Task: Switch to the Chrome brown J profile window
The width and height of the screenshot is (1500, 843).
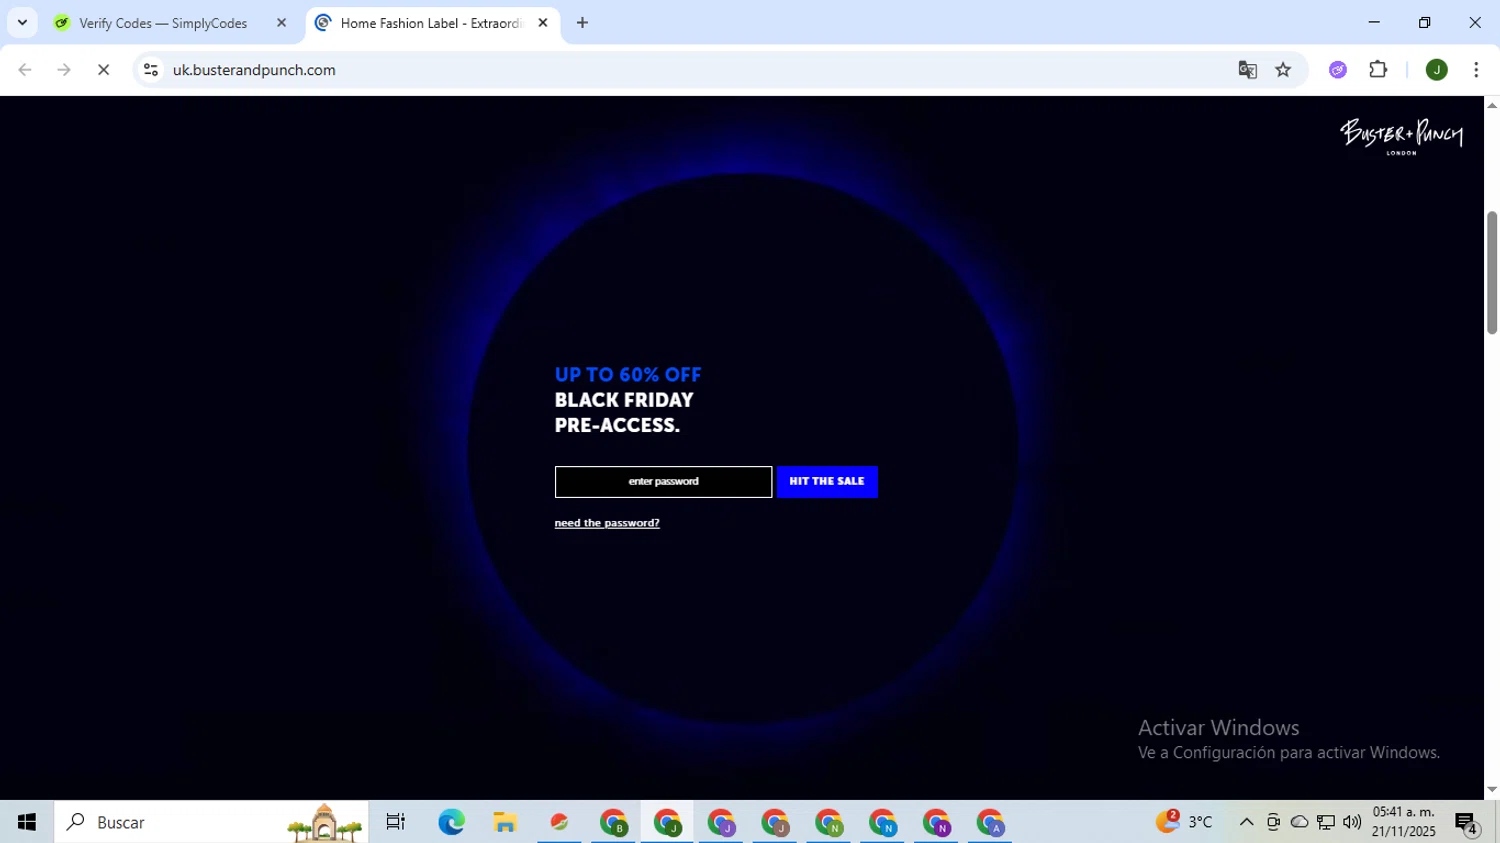Action: [775, 822]
